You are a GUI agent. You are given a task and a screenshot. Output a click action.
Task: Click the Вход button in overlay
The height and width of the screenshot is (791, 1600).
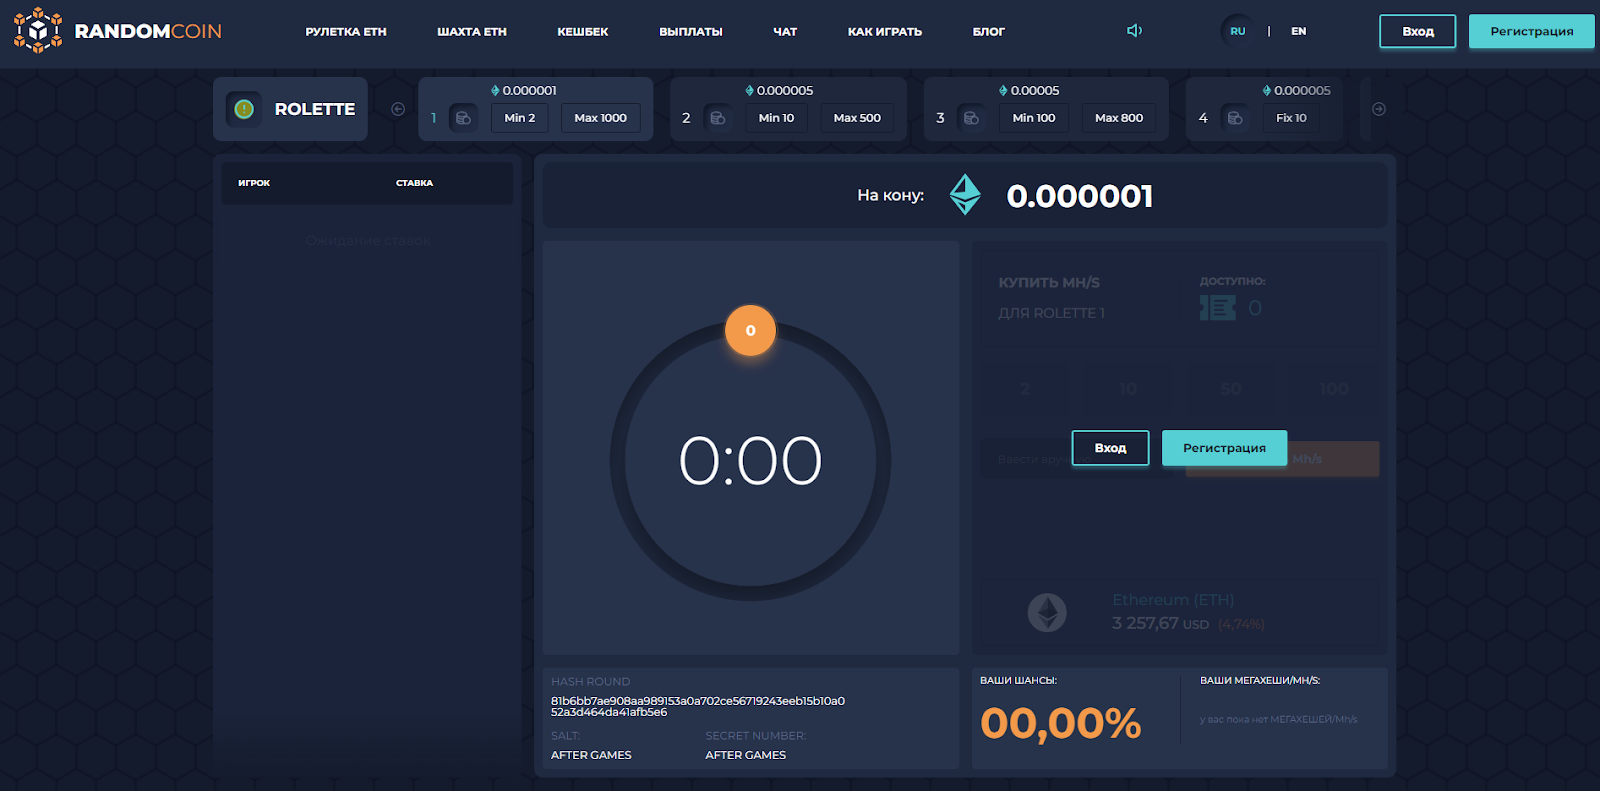click(x=1110, y=448)
